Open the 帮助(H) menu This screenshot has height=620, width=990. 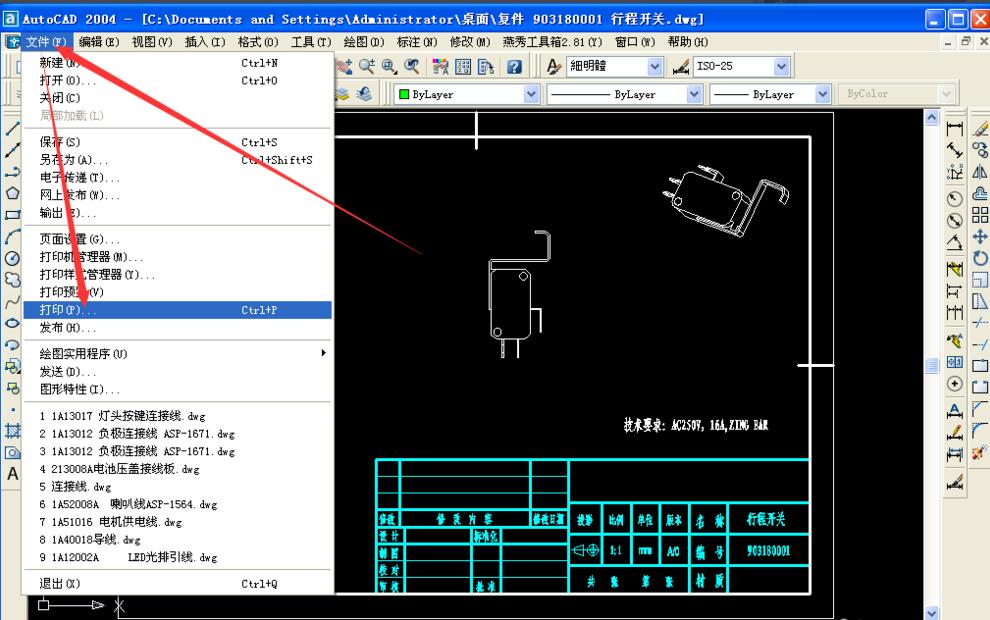(688, 42)
